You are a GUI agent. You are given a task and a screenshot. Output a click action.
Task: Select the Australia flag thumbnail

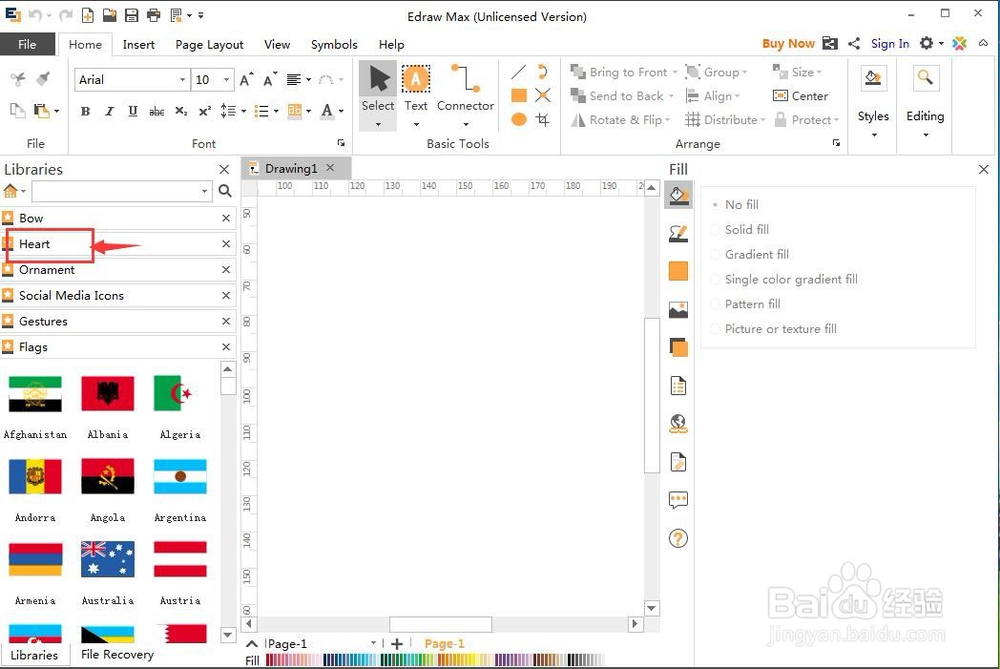click(108, 559)
